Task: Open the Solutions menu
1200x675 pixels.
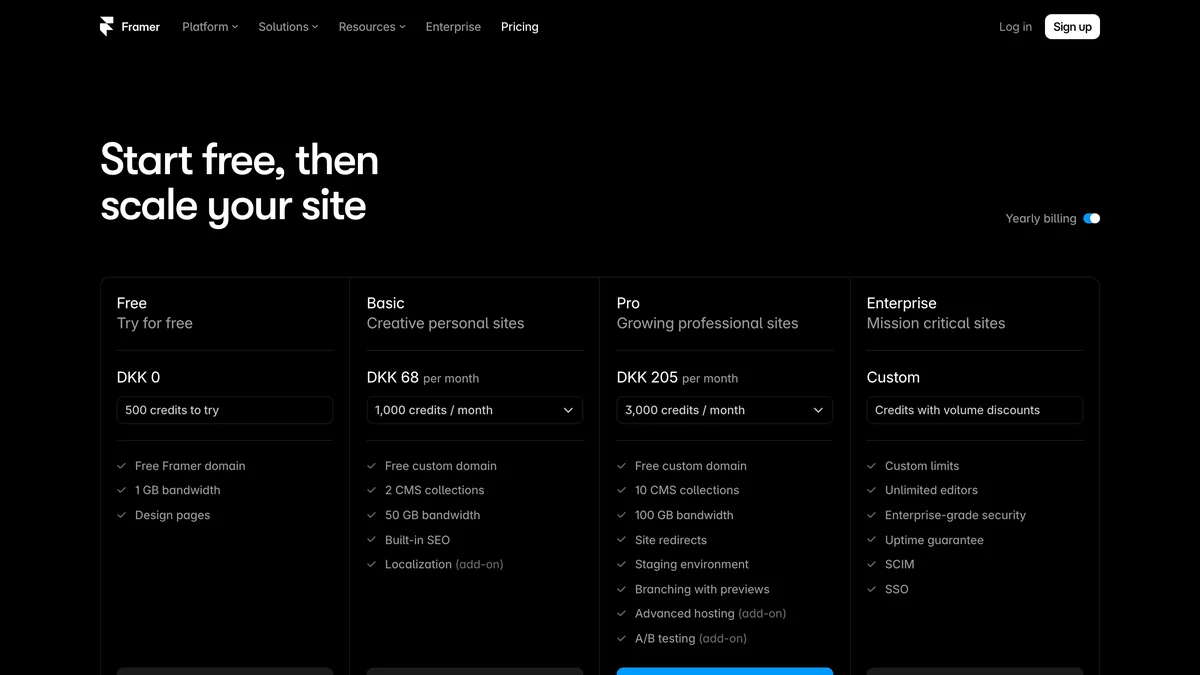Action: [288, 27]
